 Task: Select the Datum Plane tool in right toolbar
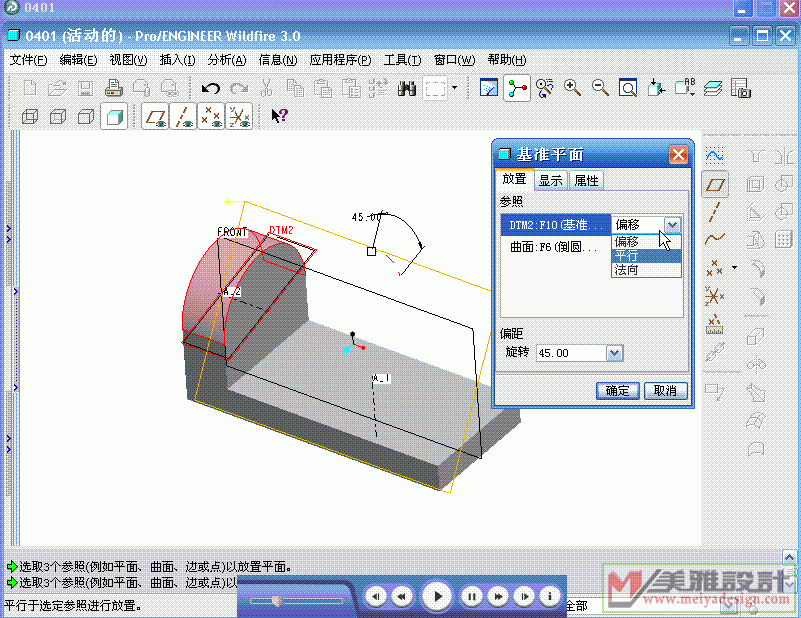(715, 184)
